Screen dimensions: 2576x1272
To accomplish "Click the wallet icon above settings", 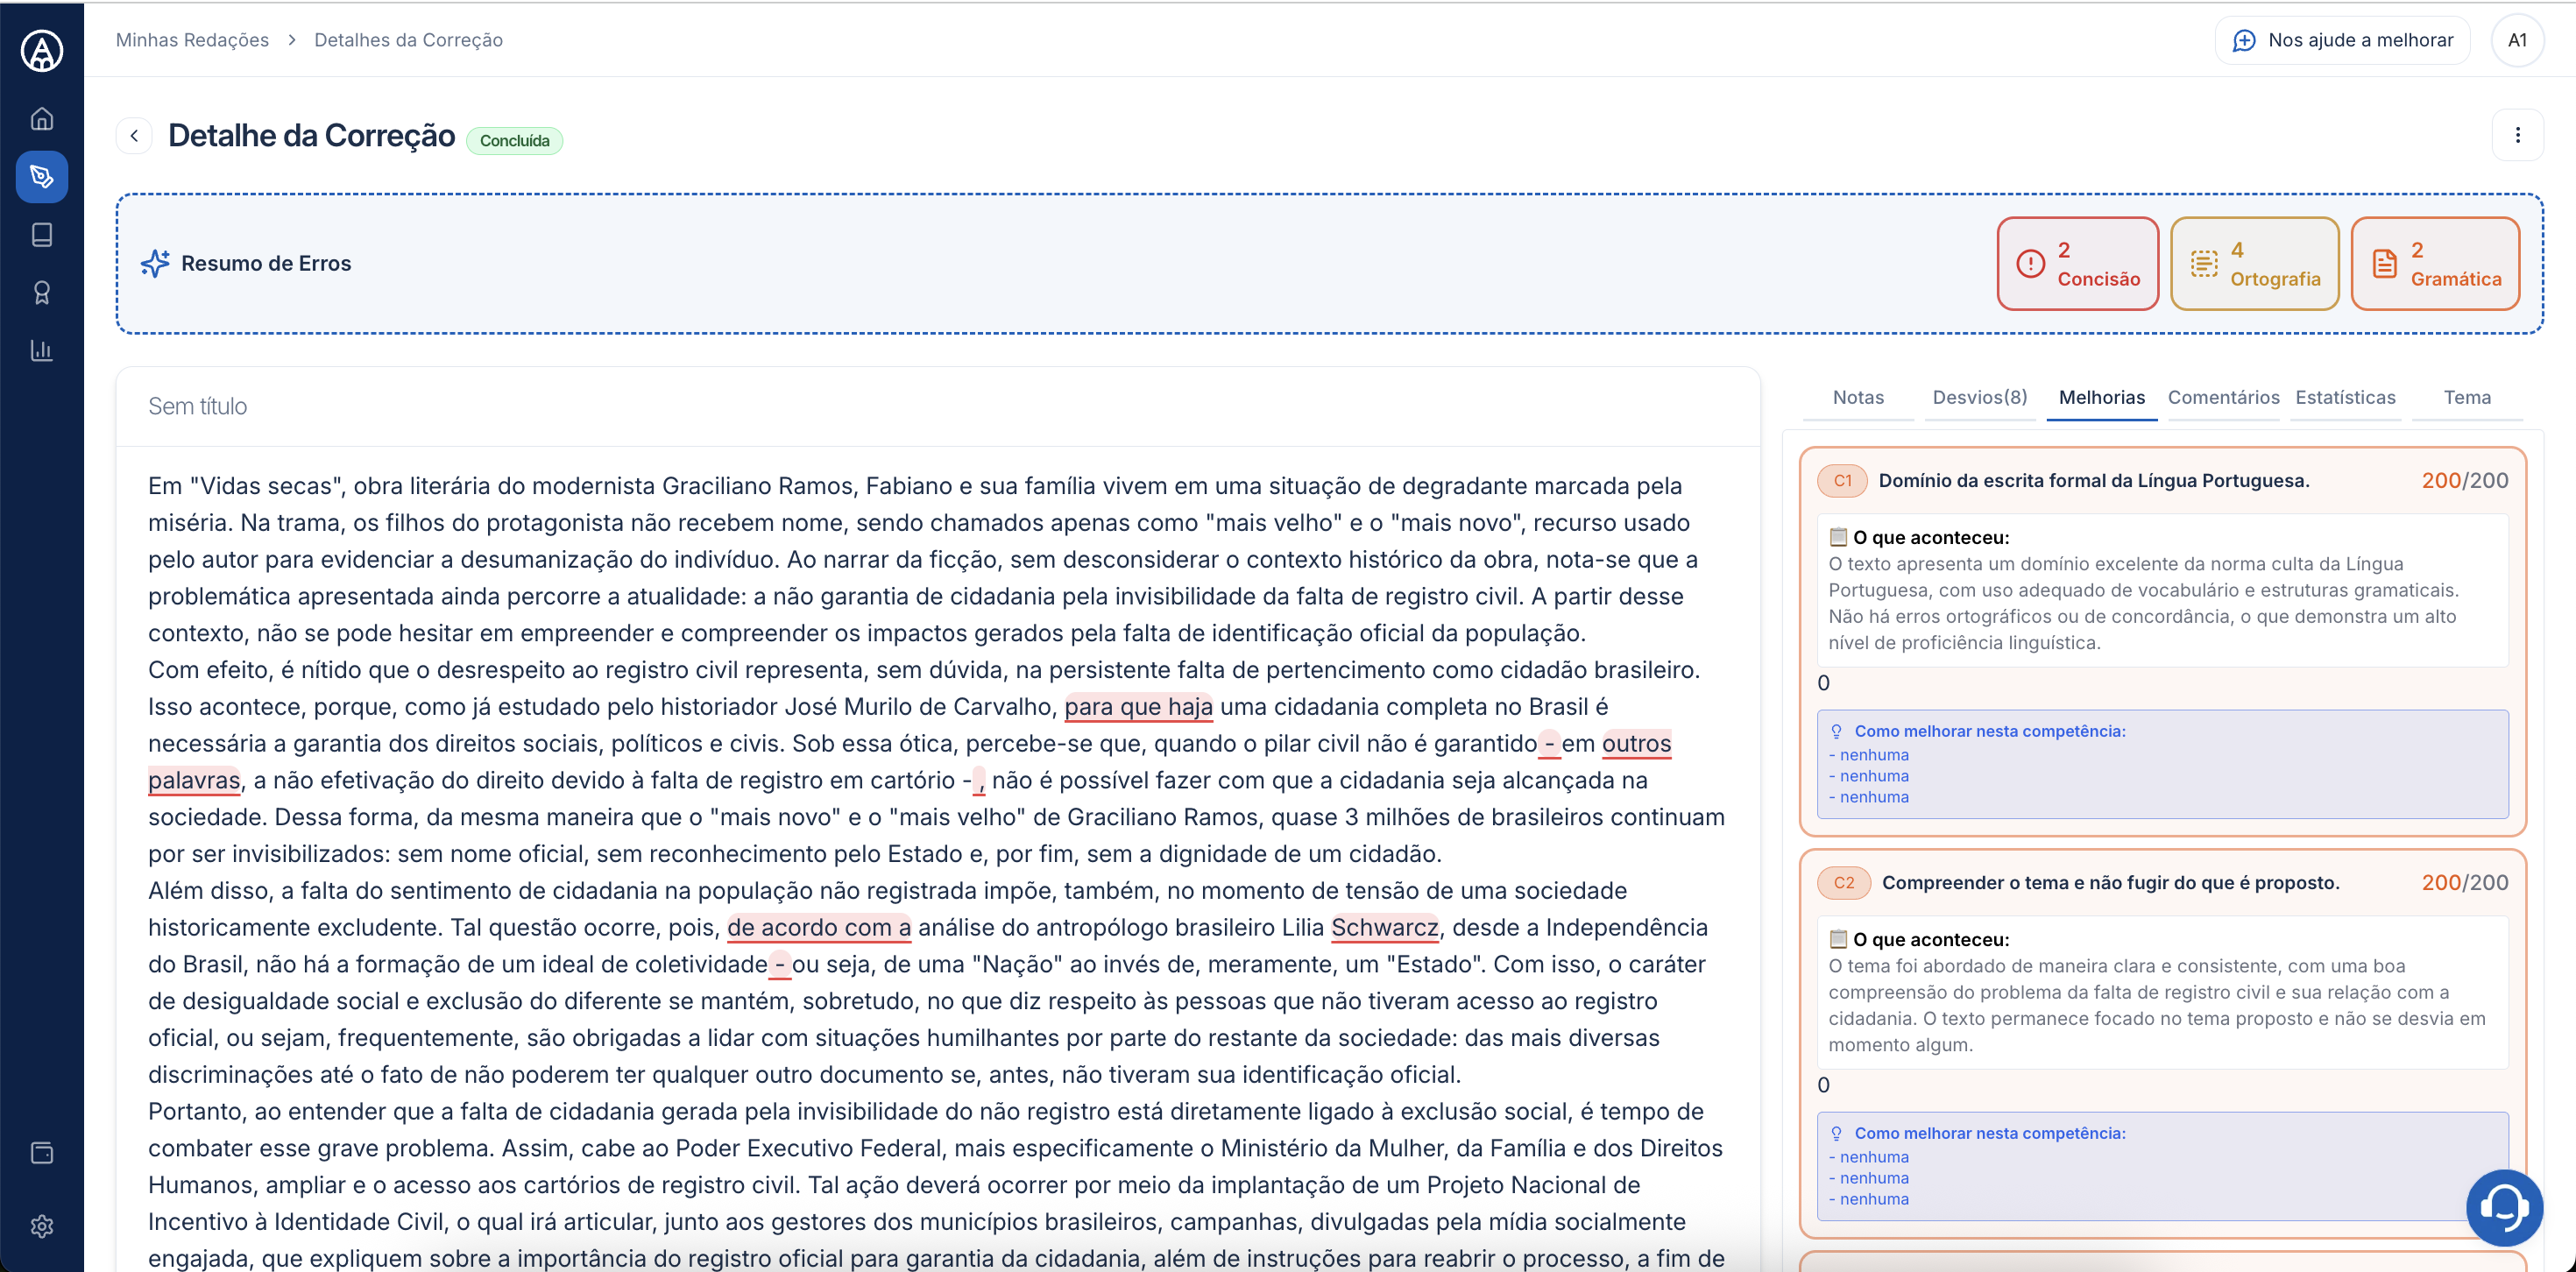I will point(42,1153).
